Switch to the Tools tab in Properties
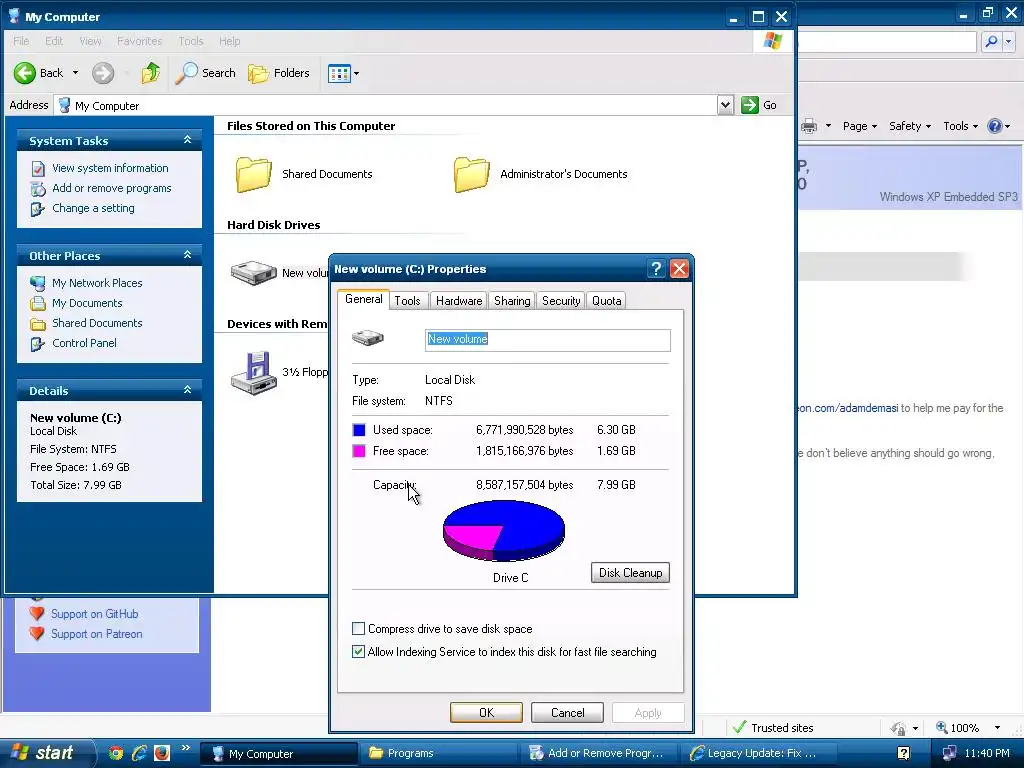The image size is (1024, 768). [x=408, y=301]
